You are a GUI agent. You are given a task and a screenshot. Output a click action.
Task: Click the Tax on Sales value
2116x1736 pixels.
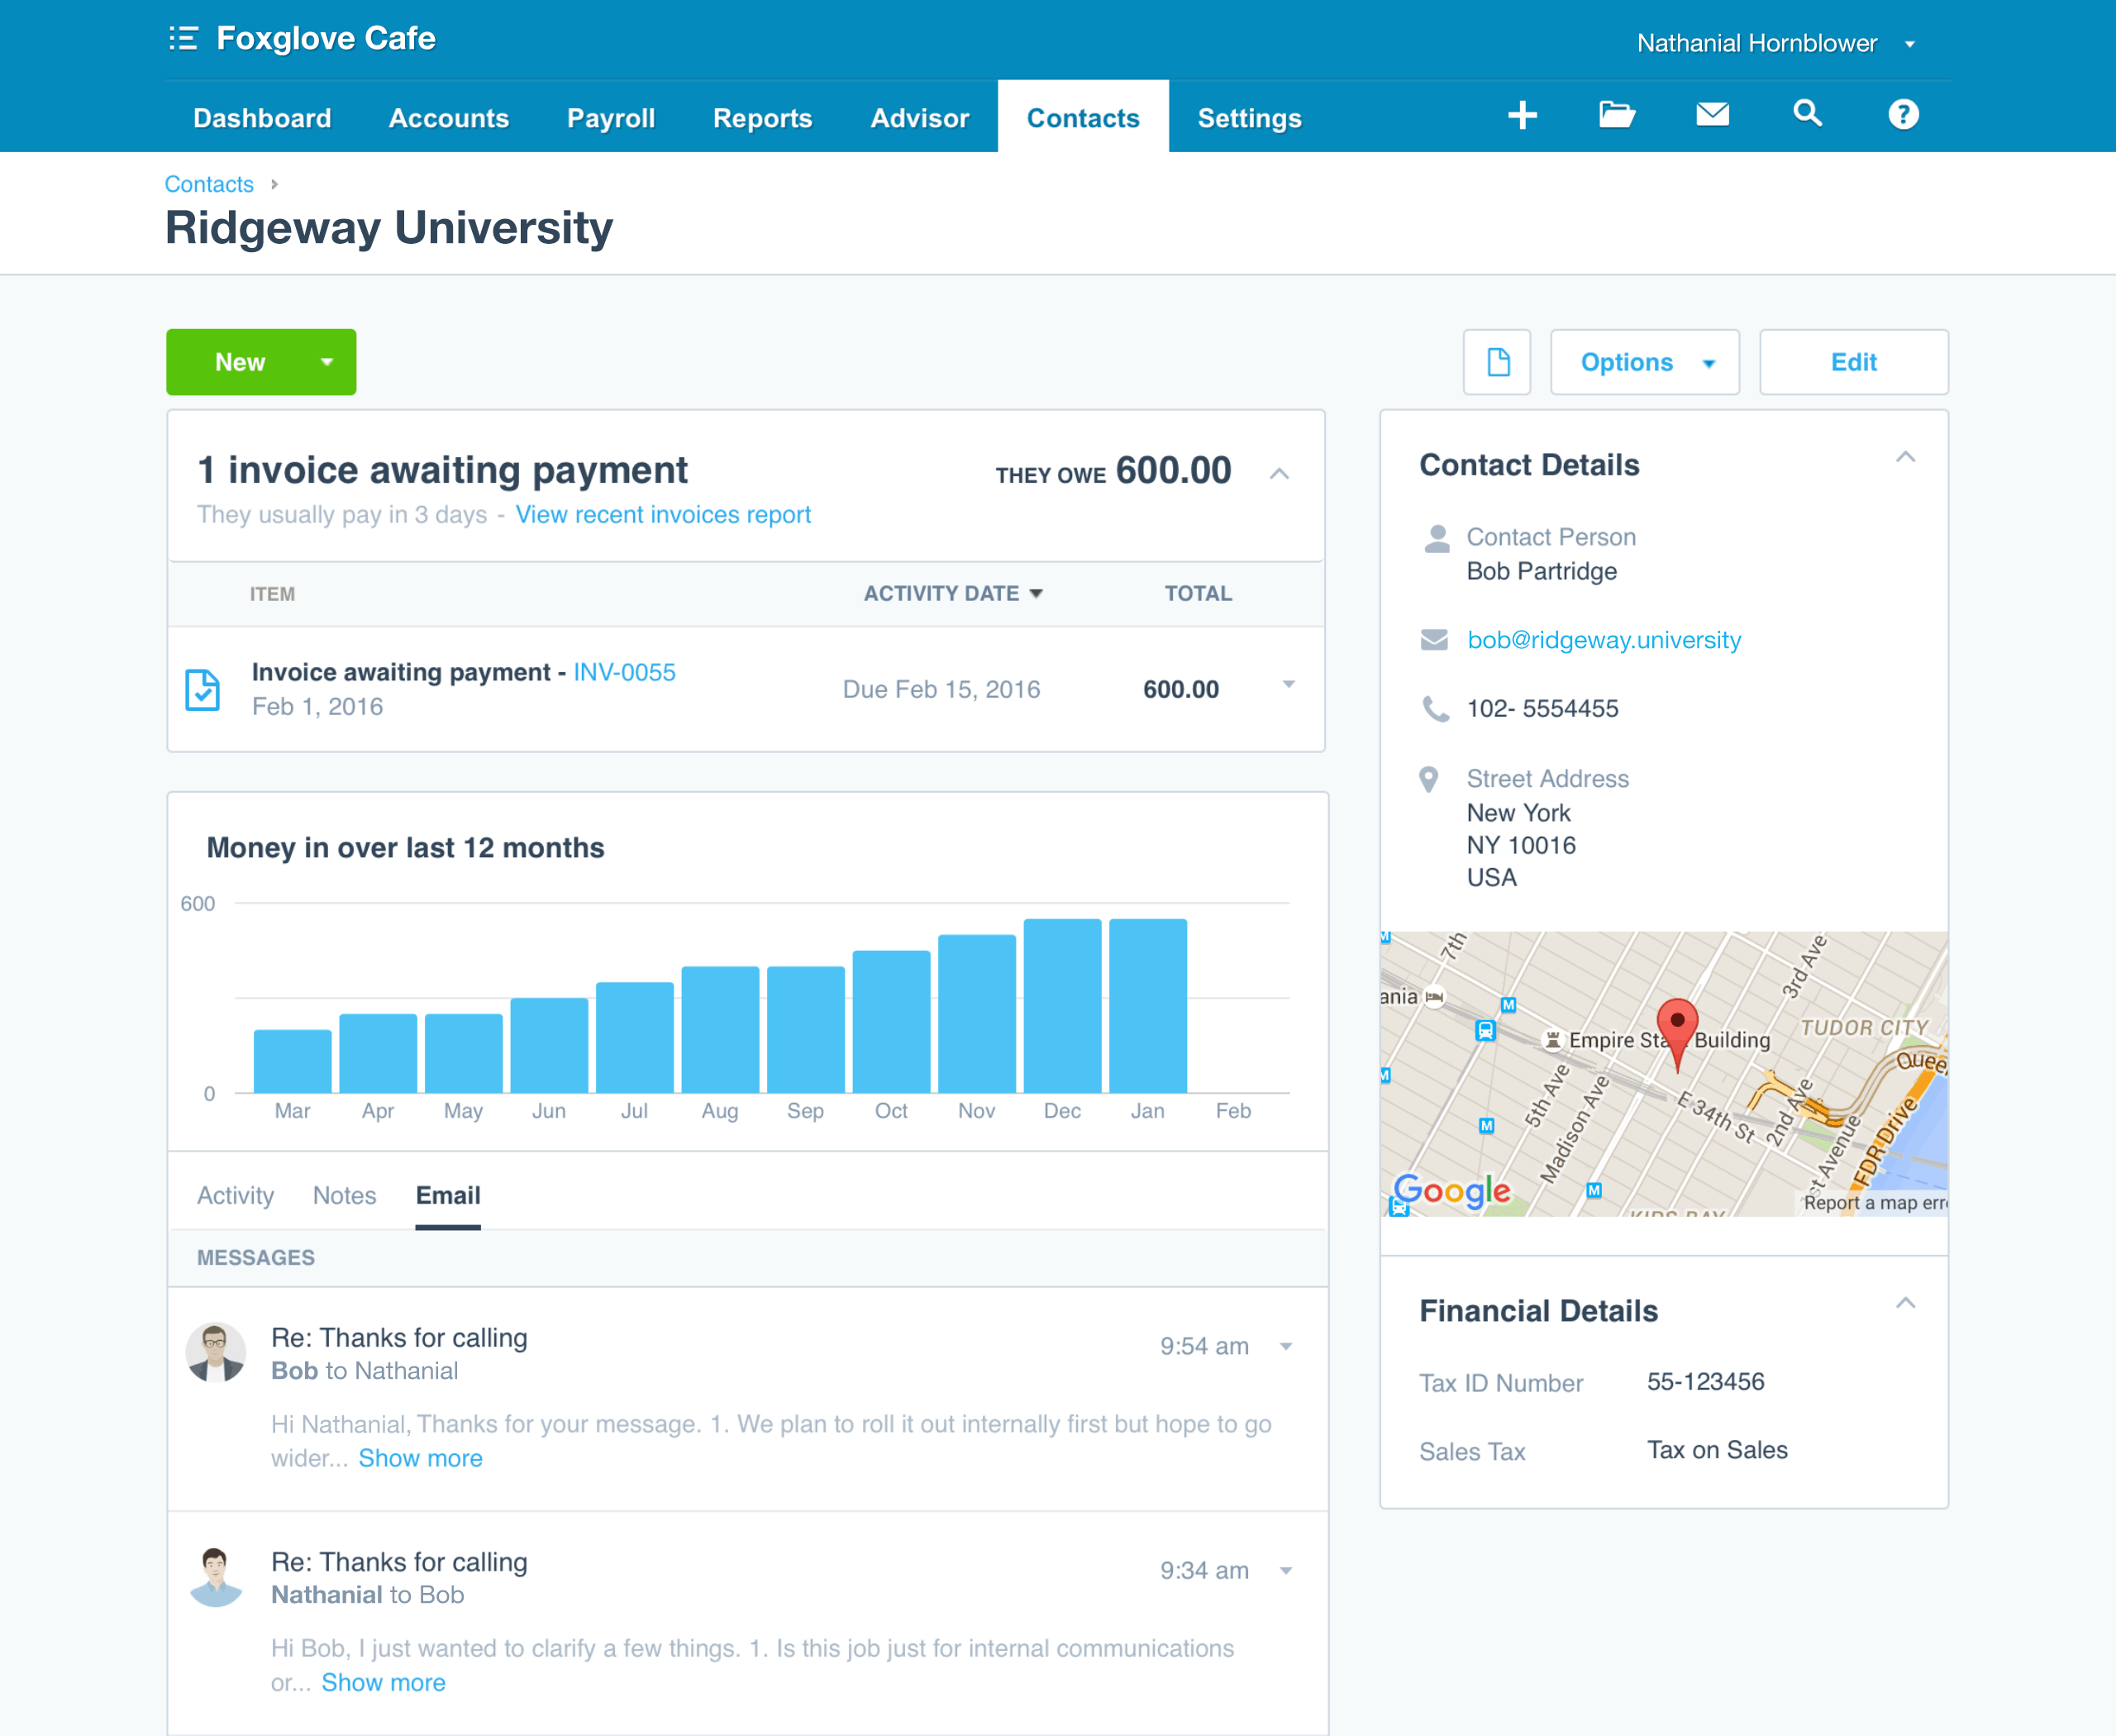[x=1717, y=1450]
